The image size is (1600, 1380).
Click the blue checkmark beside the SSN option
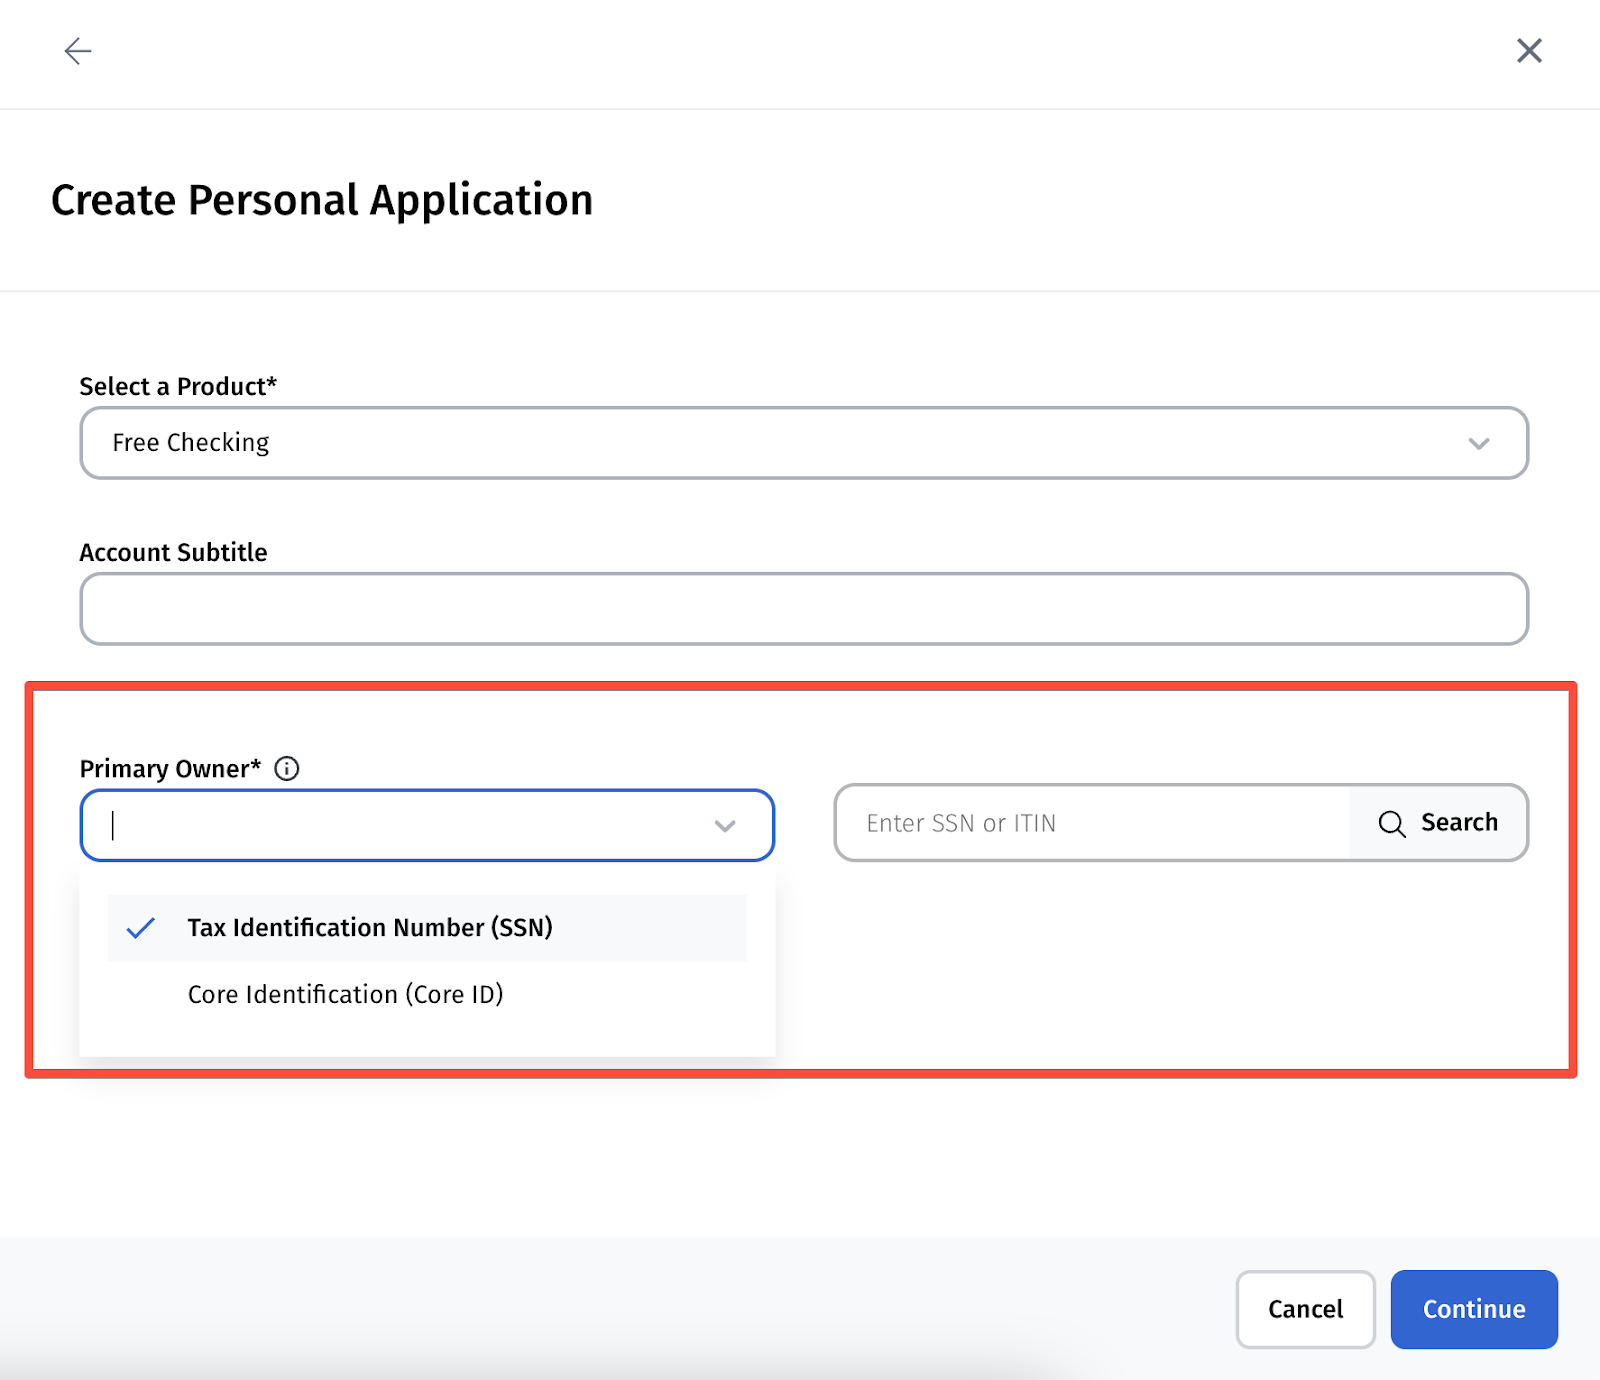coord(141,928)
